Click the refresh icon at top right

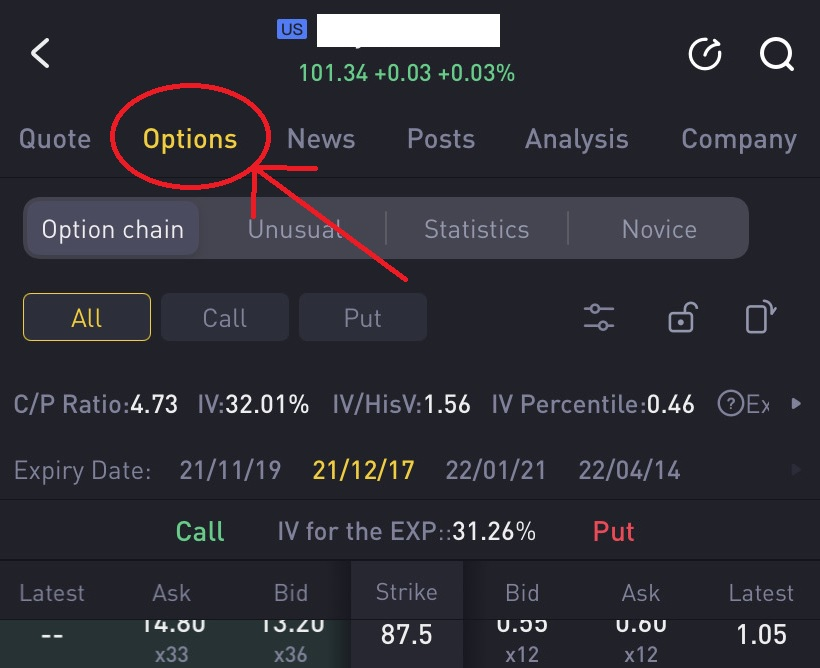(x=705, y=53)
